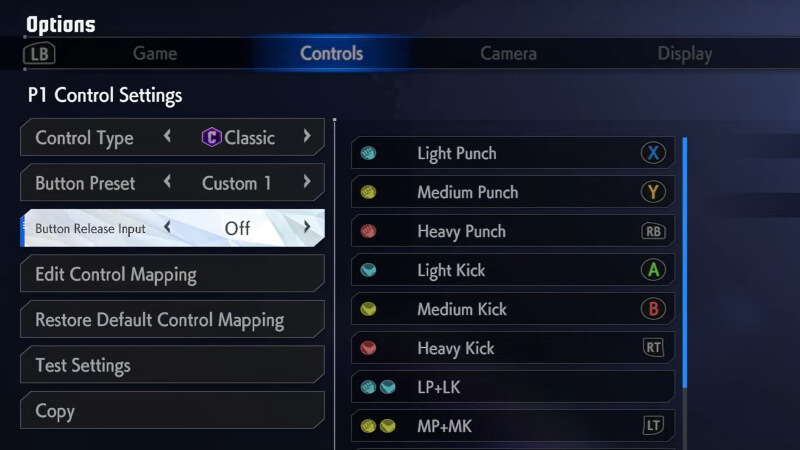Switch Control Type using right arrow
Viewport: 800px width, 450px height.
click(x=307, y=137)
